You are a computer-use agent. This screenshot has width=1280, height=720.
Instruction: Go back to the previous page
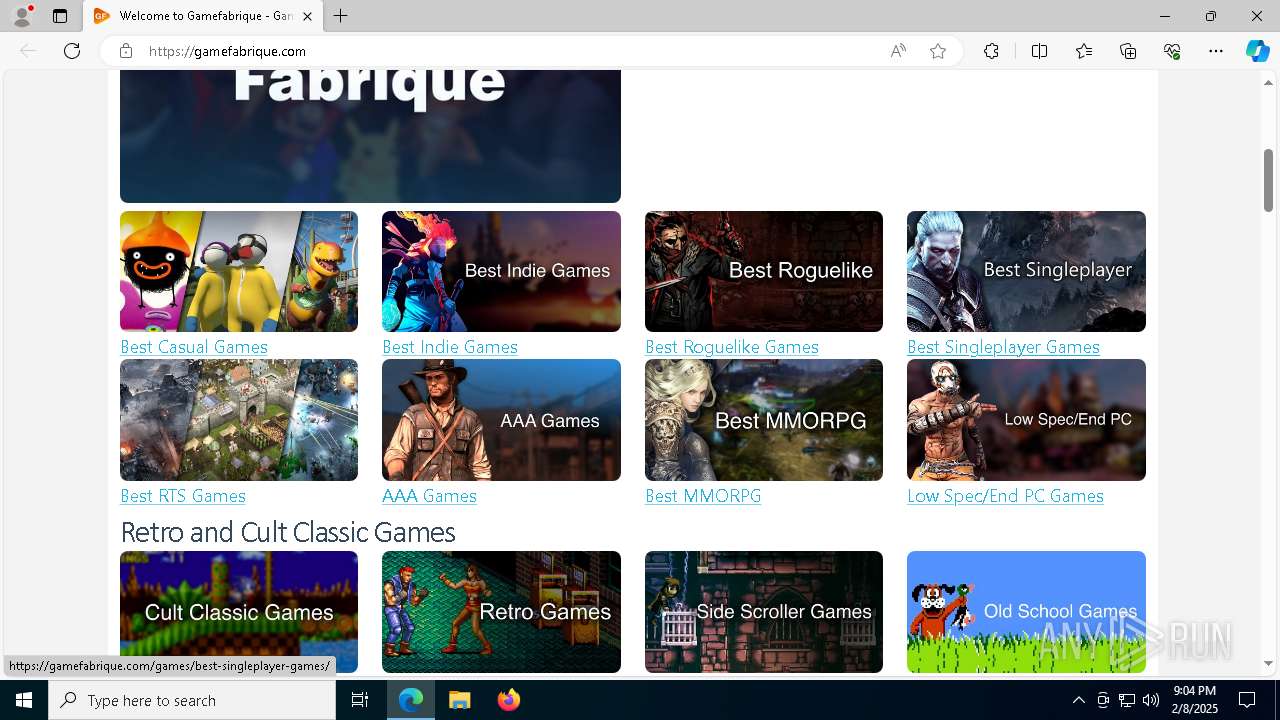[x=28, y=51]
